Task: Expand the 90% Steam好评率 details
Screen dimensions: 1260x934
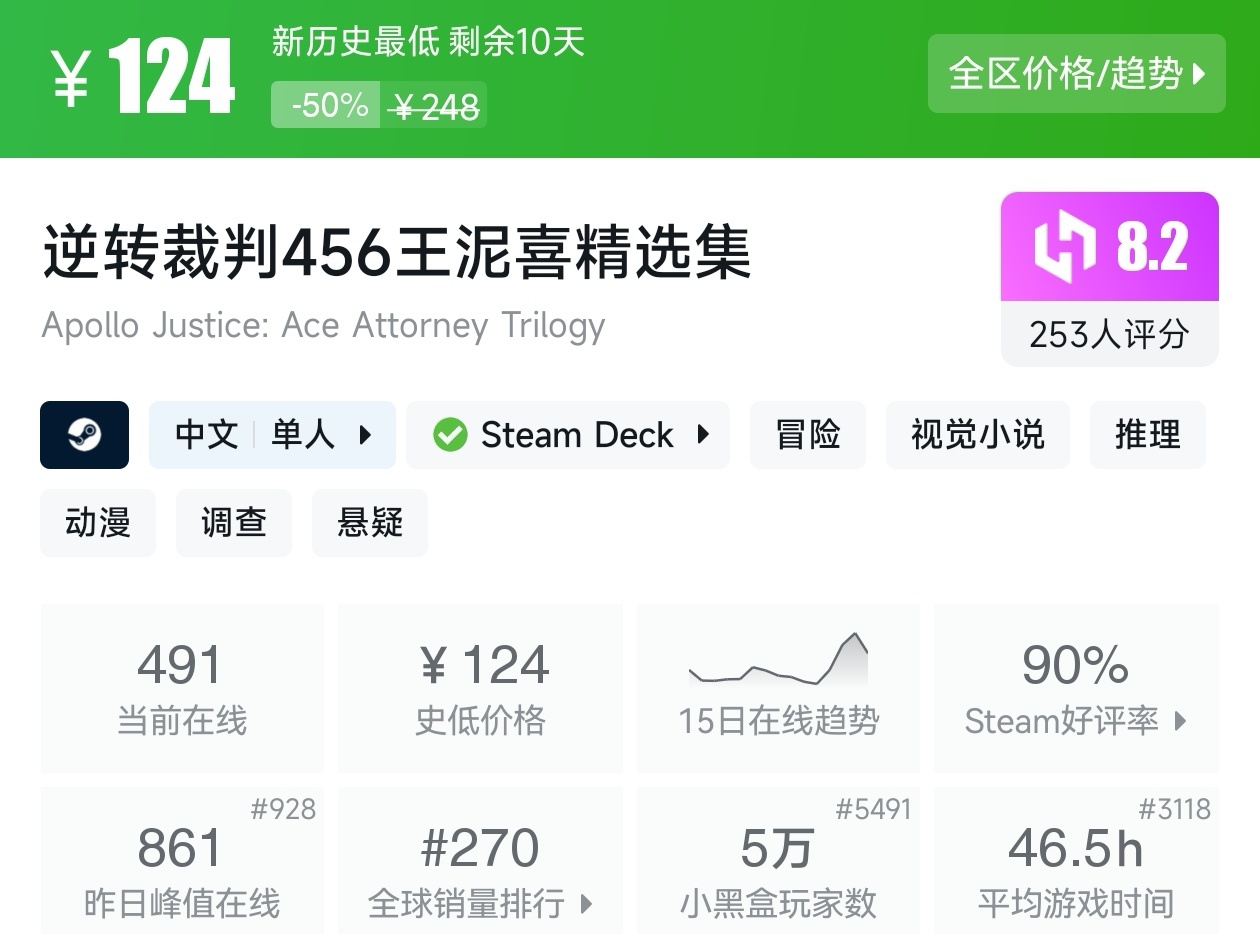Action: 1076,688
